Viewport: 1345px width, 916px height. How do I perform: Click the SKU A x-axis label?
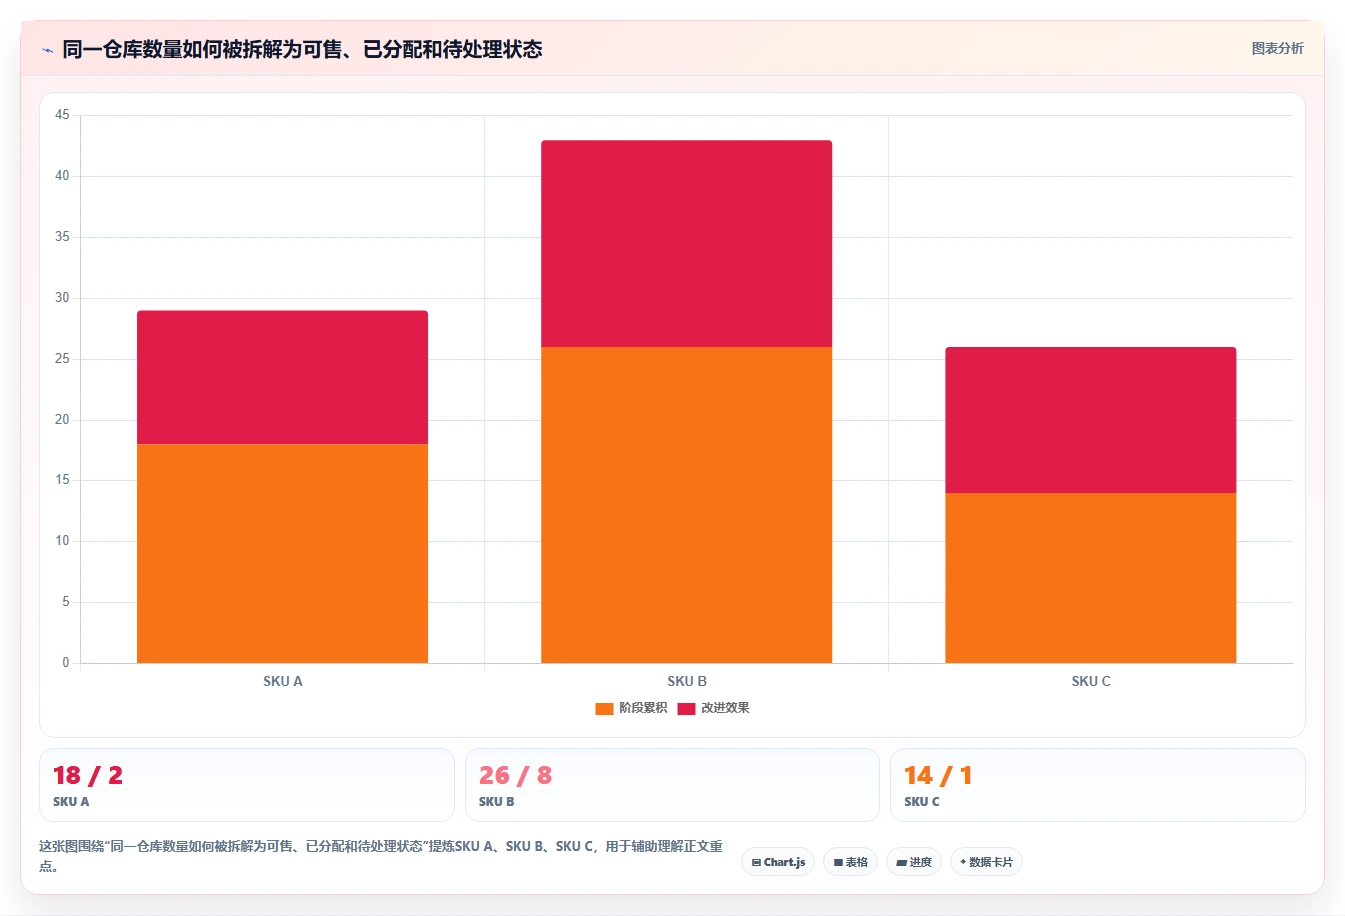tap(283, 681)
